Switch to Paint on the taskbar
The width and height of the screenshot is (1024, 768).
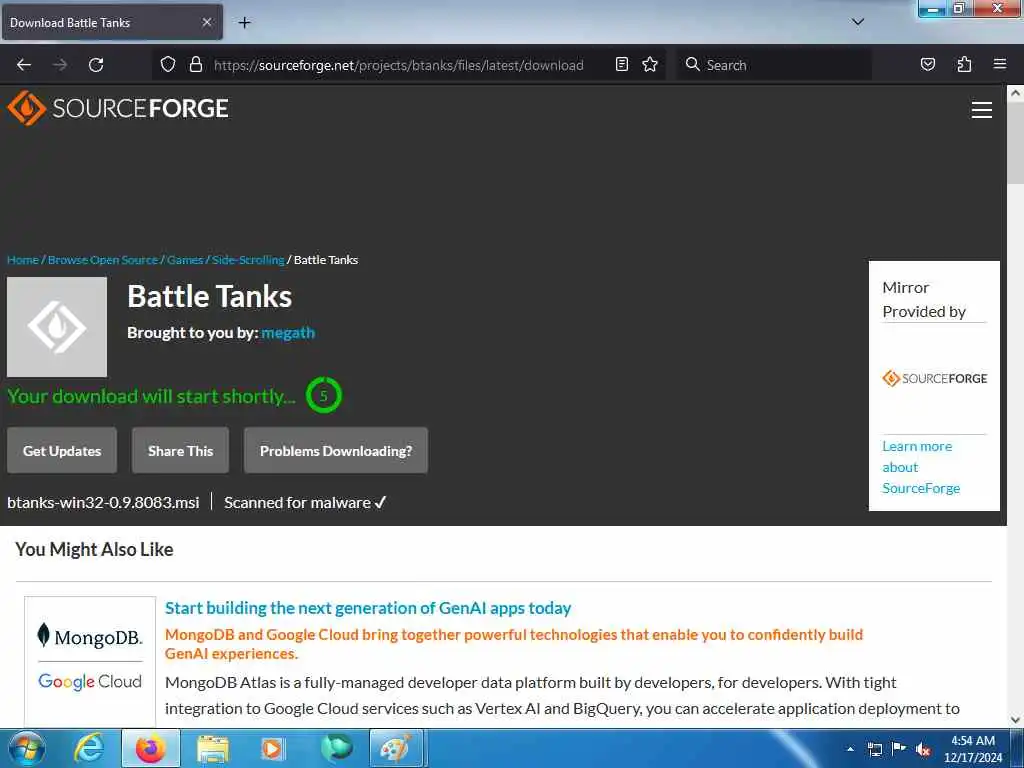pos(396,749)
